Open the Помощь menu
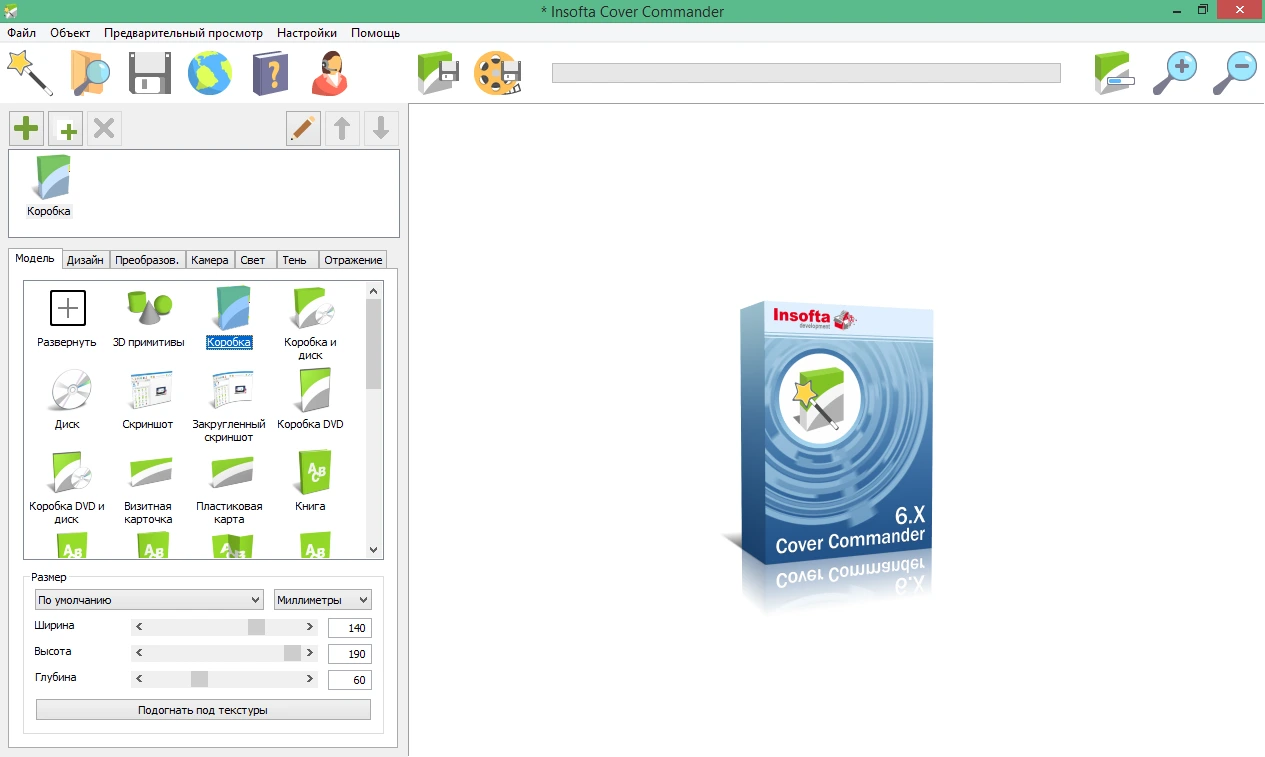The height and width of the screenshot is (757, 1265). point(375,33)
